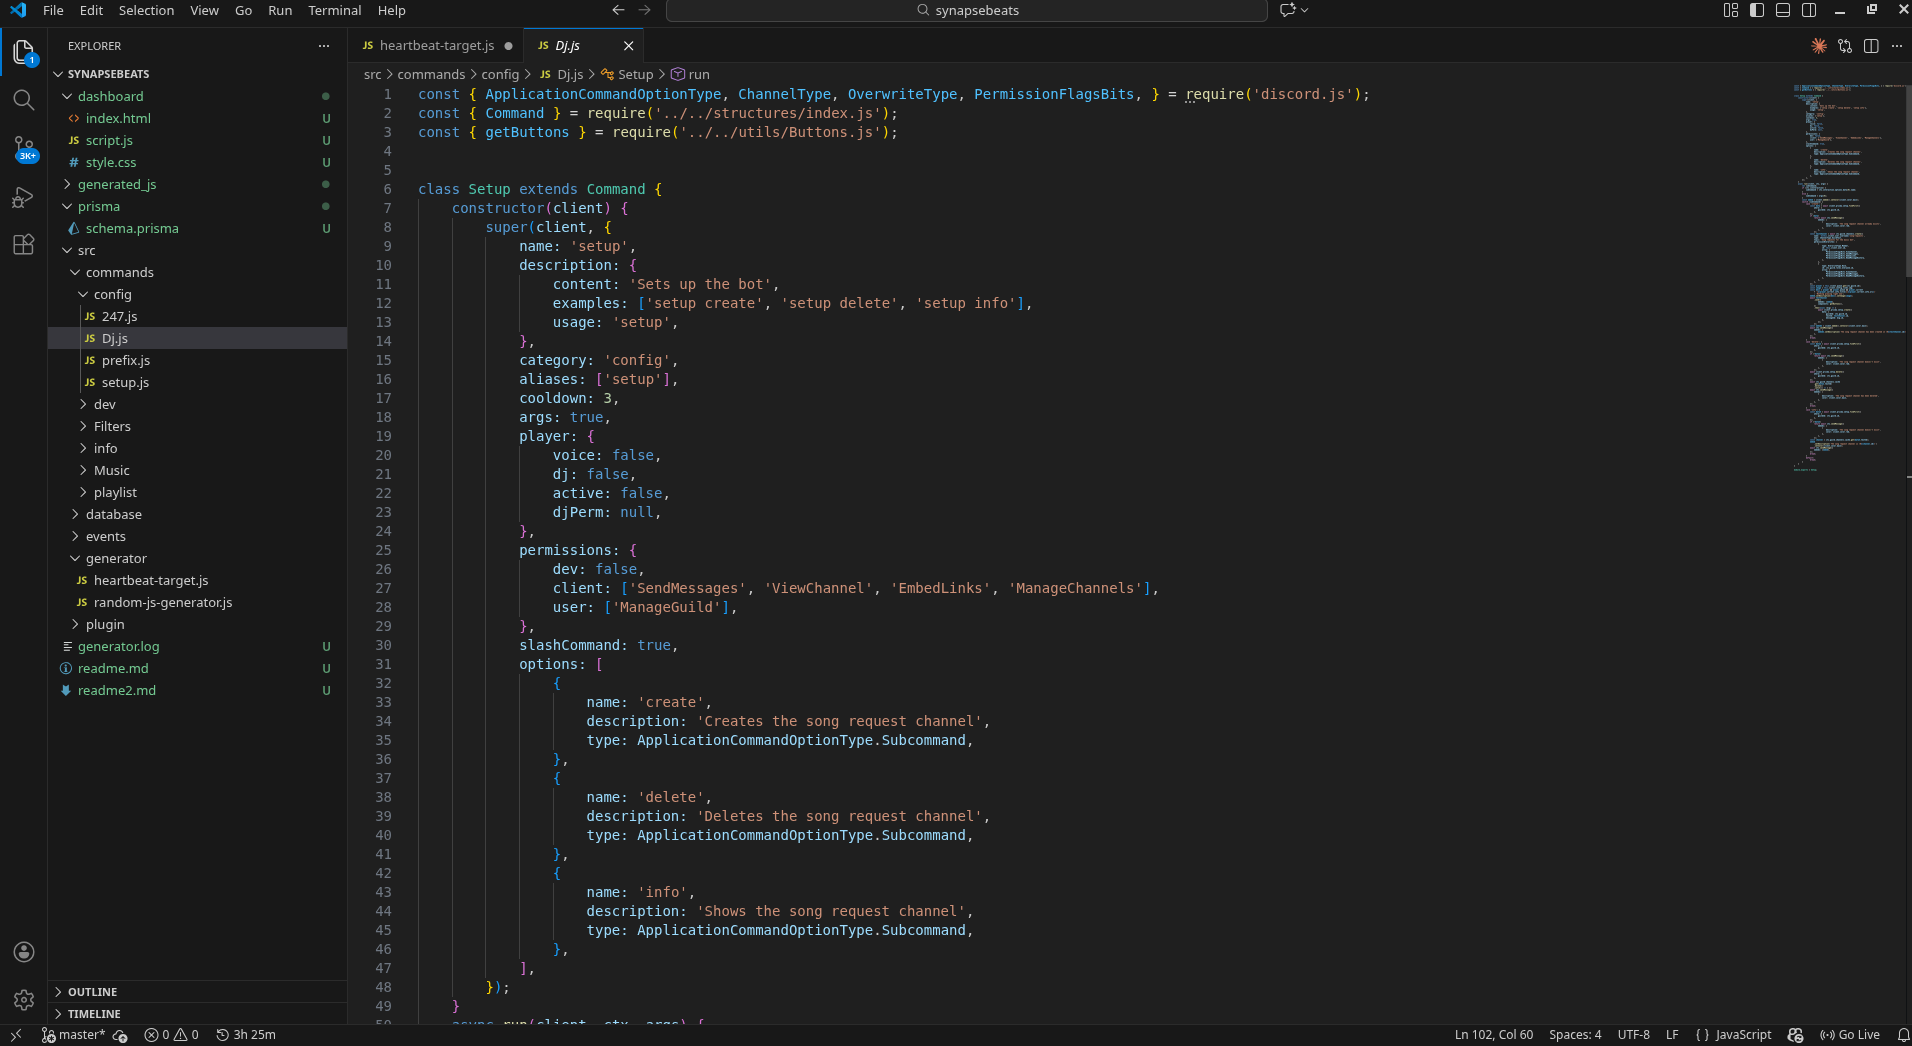
Task: Open setup.js in the config folder
Action: coord(125,382)
